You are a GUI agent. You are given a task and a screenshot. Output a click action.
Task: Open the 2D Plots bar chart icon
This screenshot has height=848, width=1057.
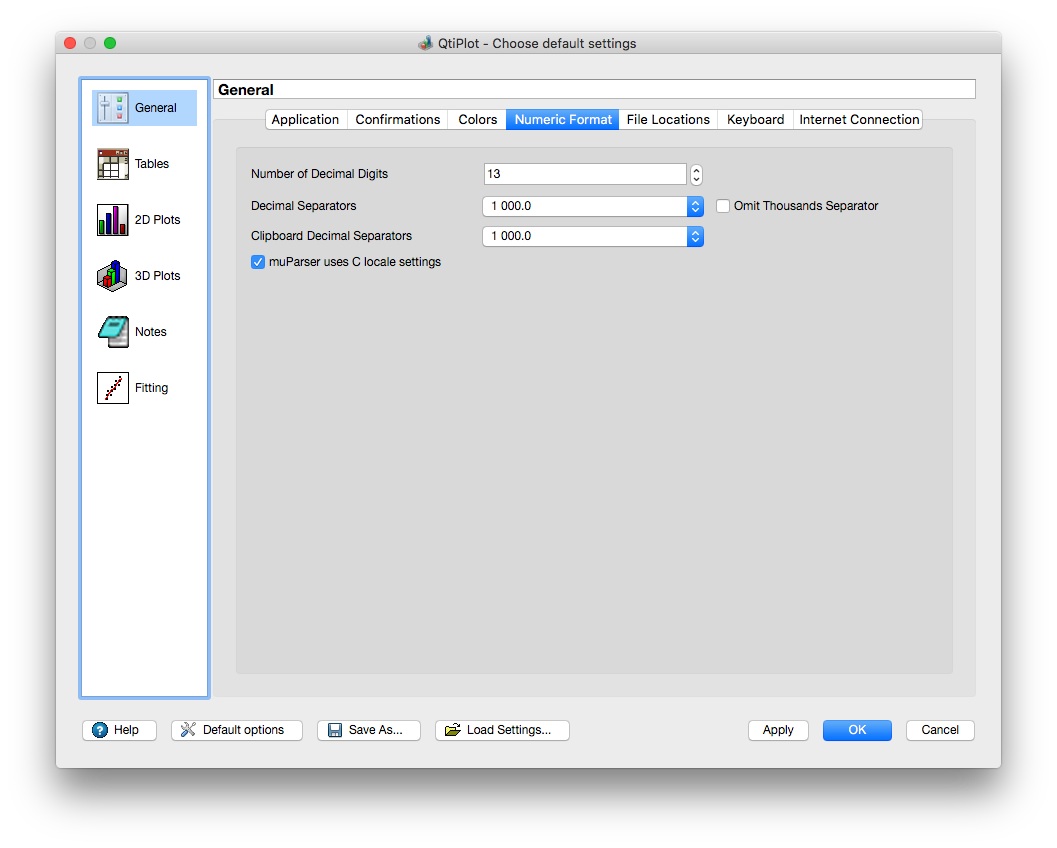tap(113, 220)
